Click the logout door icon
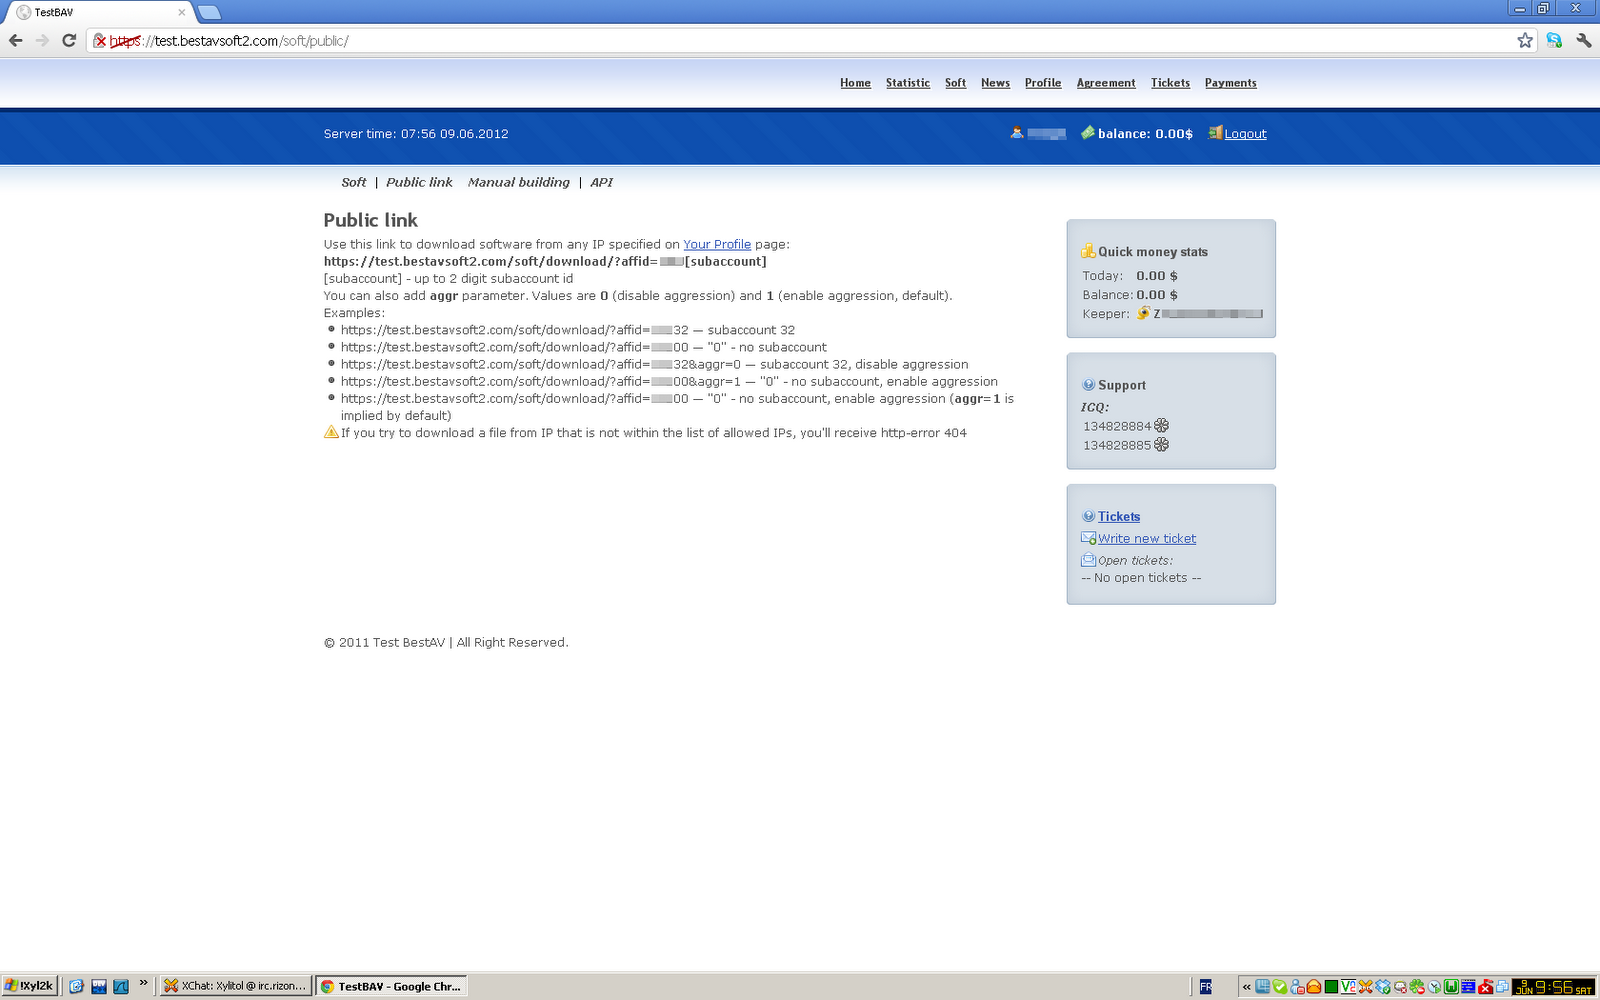Image resolution: width=1600 pixels, height=1000 pixels. pos(1215,133)
